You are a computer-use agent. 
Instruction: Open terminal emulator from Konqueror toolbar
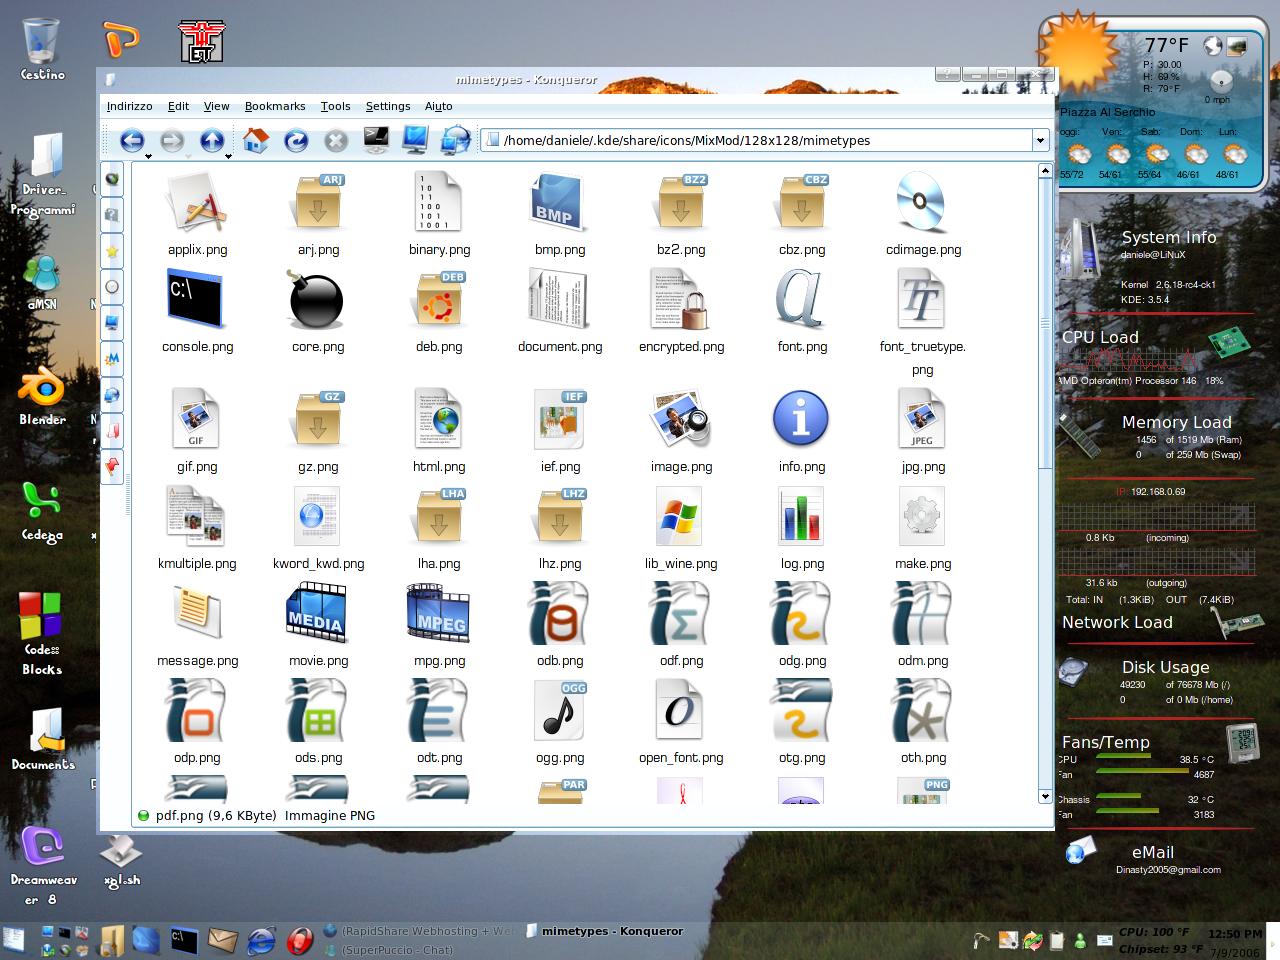[376, 140]
